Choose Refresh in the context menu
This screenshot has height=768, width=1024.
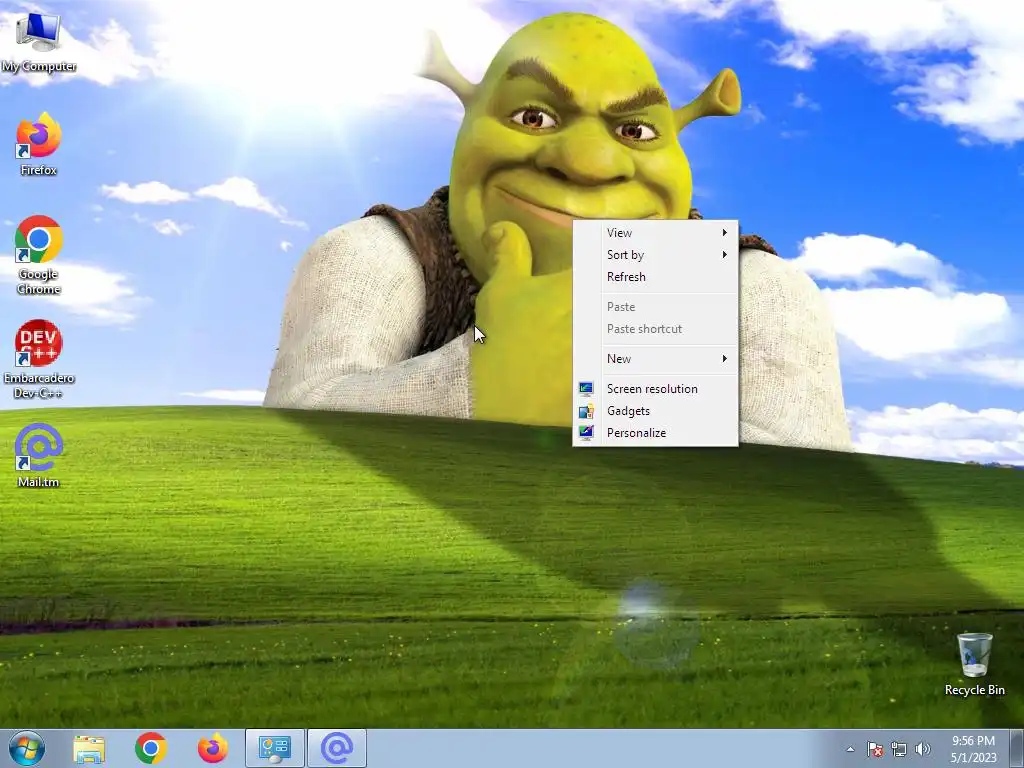click(x=655, y=277)
